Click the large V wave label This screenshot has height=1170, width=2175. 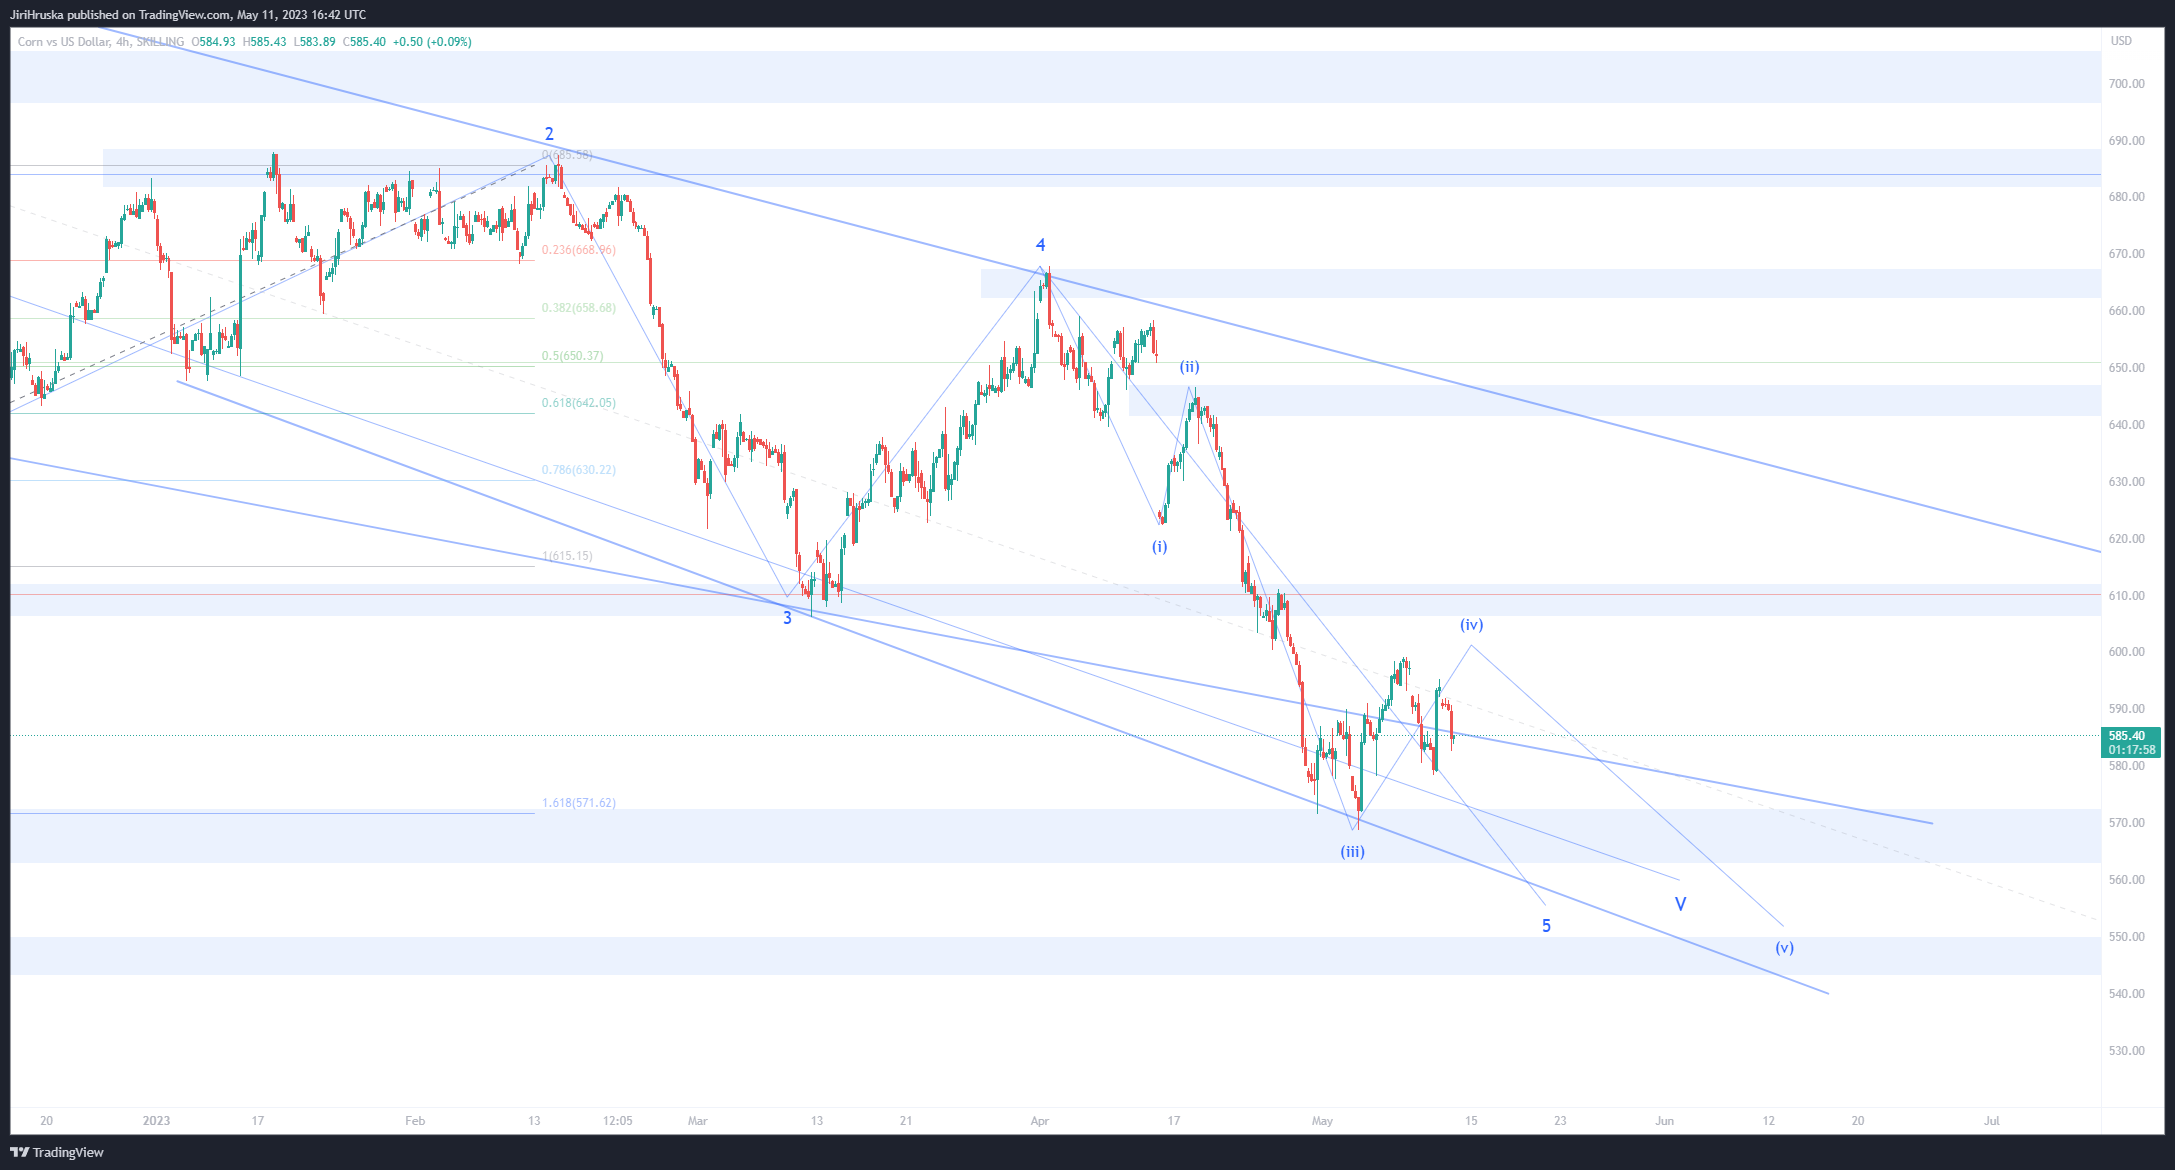(x=1680, y=904)
